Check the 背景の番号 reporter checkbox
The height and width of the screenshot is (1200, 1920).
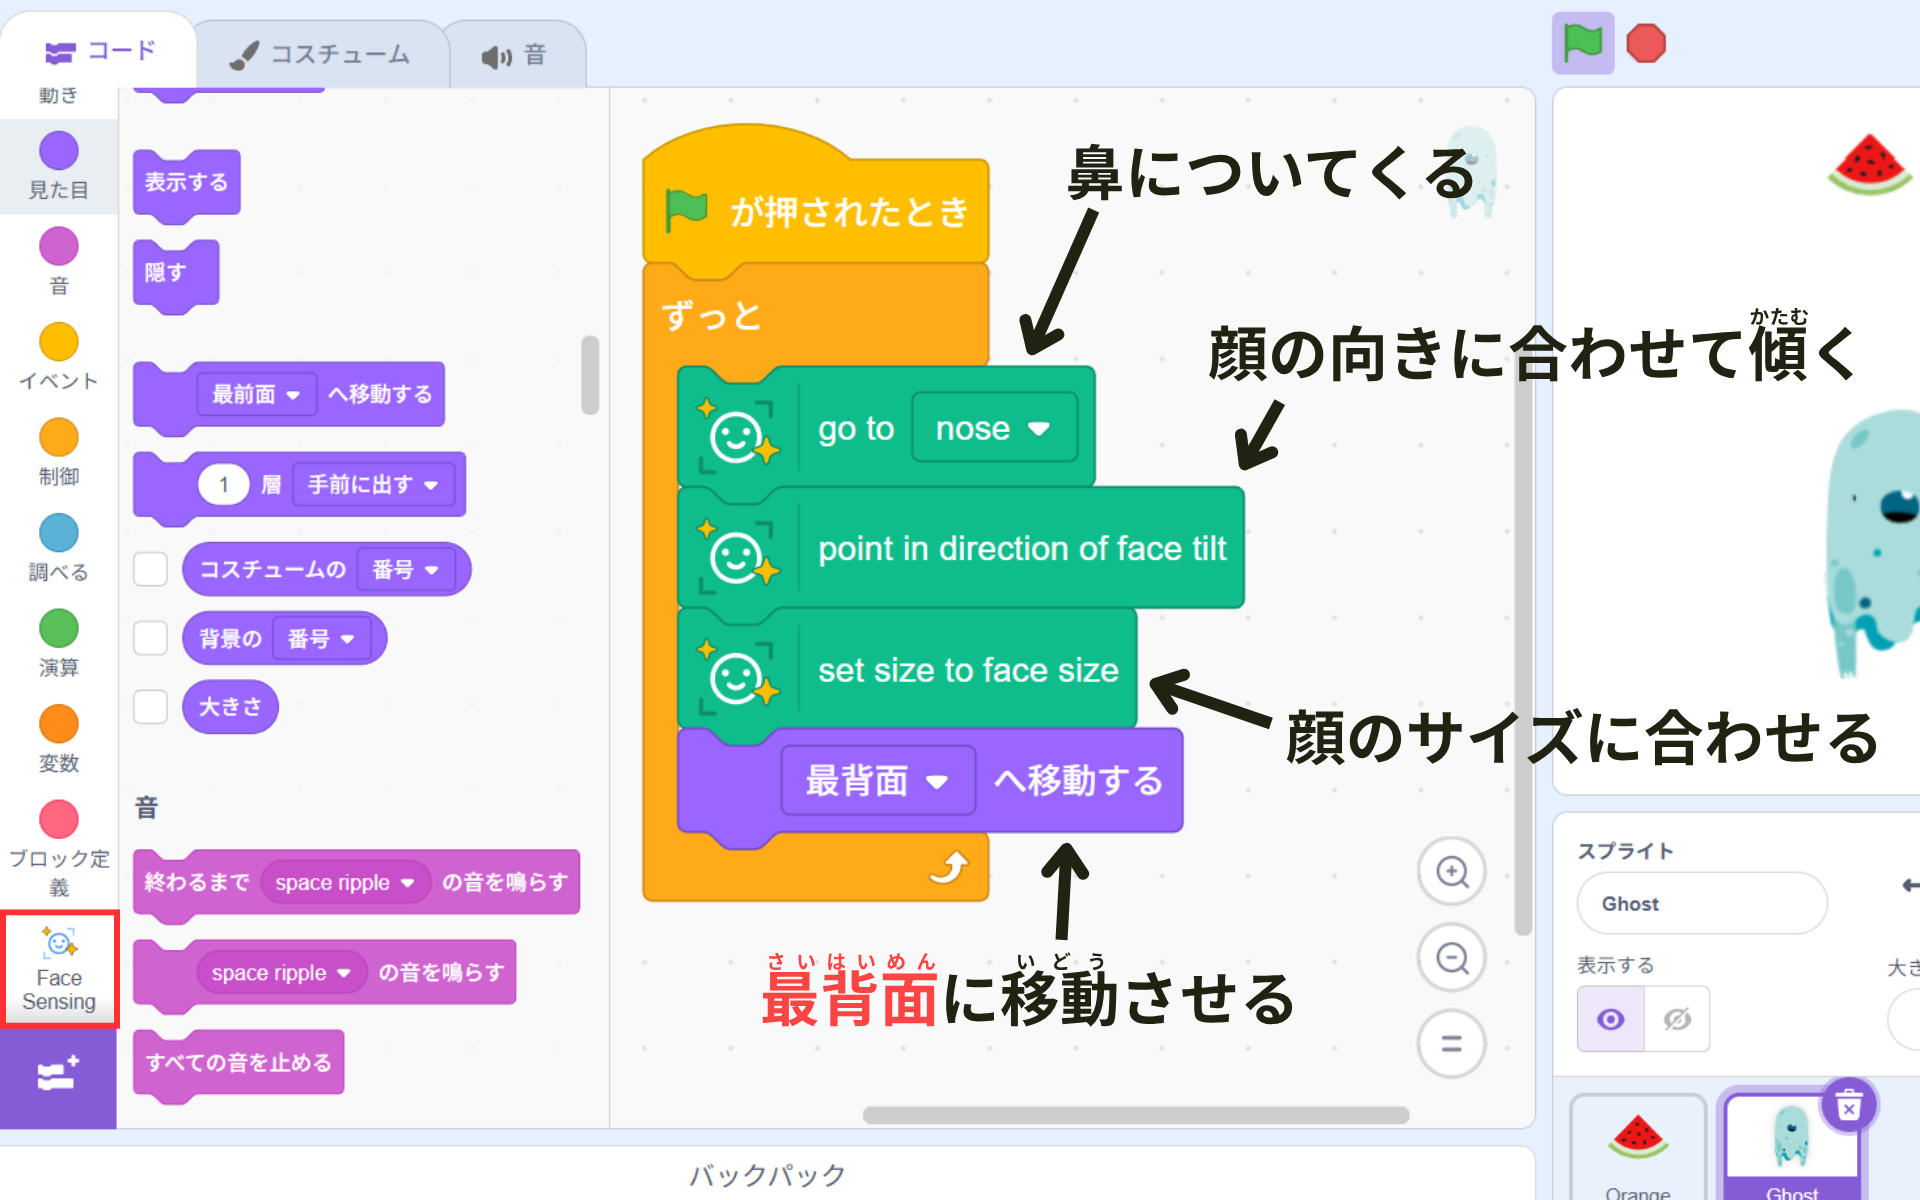[x=151, y=638]
